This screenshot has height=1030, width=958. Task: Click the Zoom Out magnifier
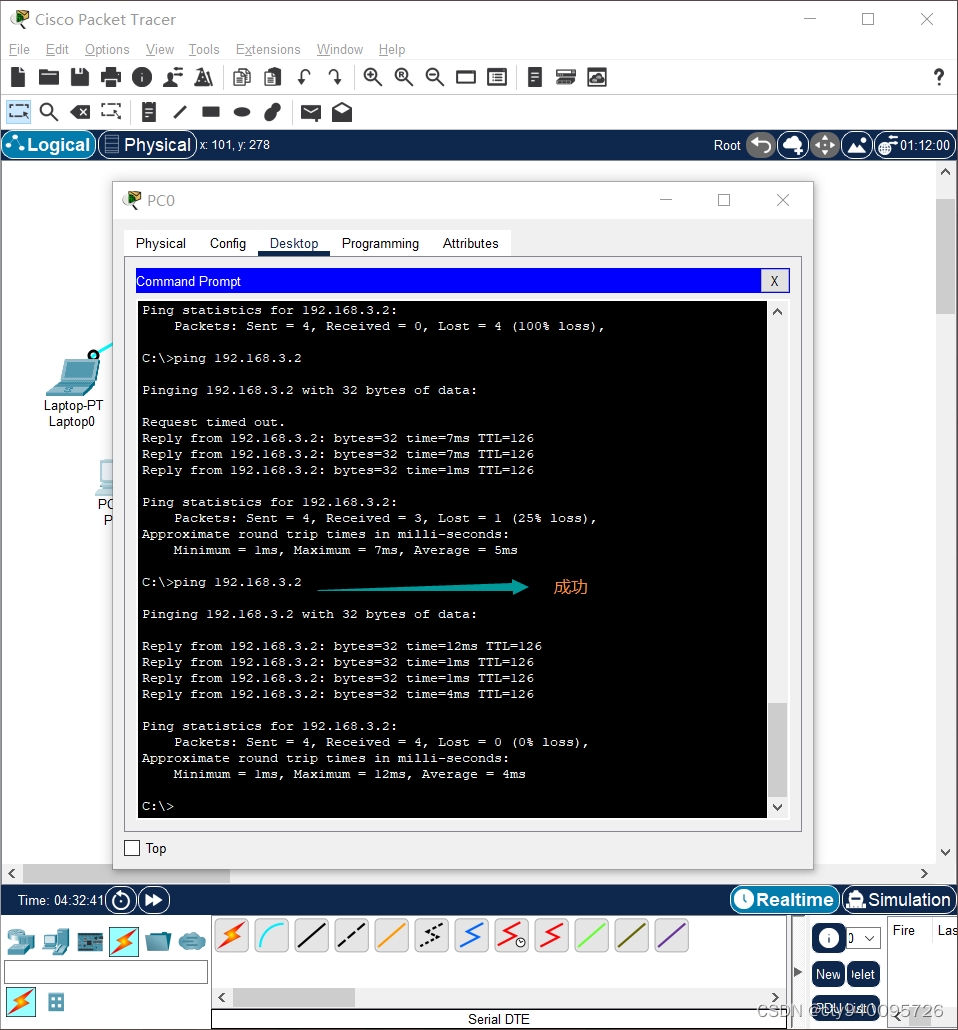(434, 78)
